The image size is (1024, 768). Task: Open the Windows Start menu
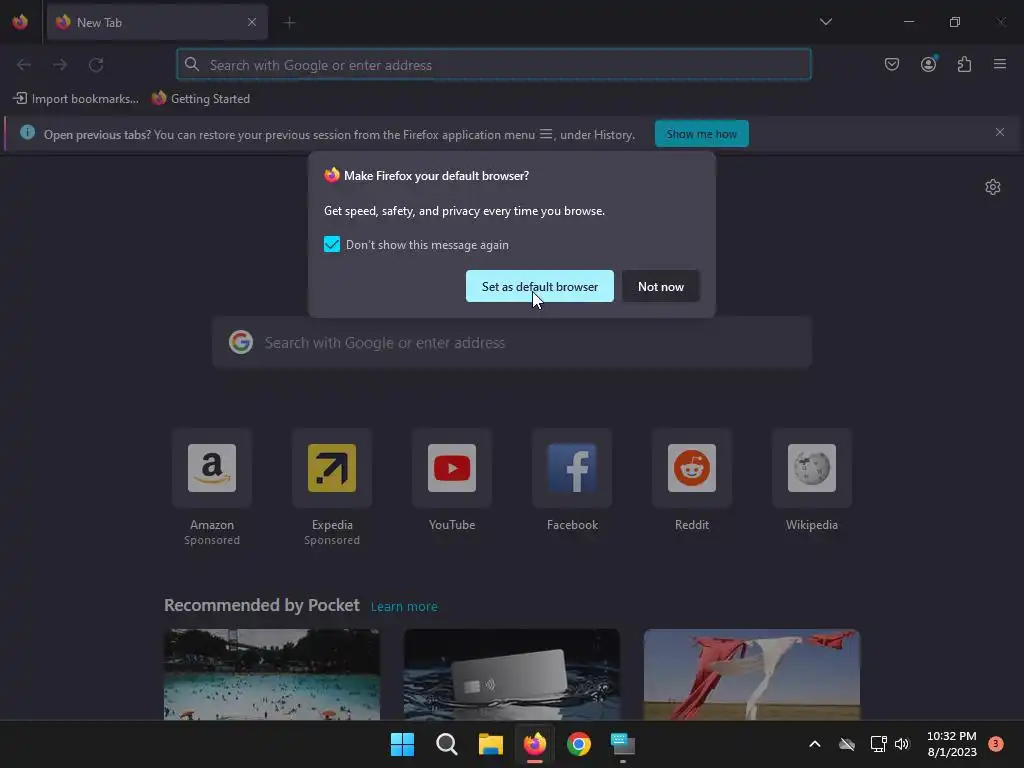pos(402,744)
